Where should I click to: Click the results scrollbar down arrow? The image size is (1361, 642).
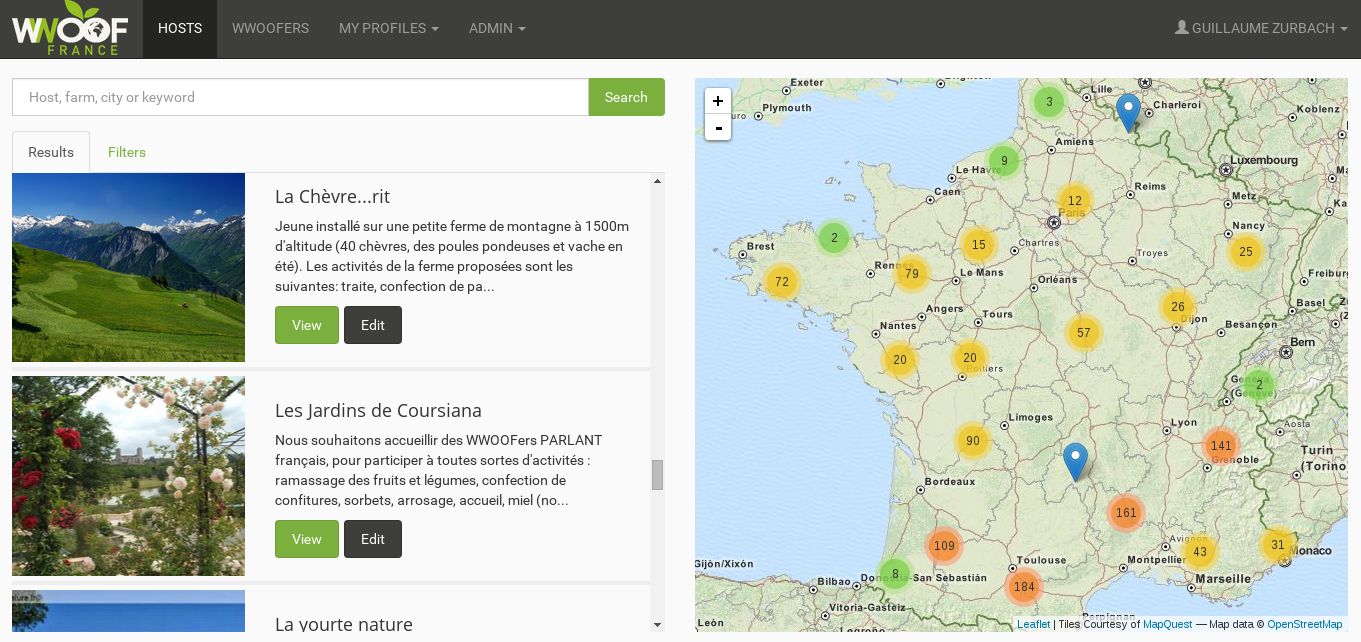pyautogui.click(x=657, y=625)
